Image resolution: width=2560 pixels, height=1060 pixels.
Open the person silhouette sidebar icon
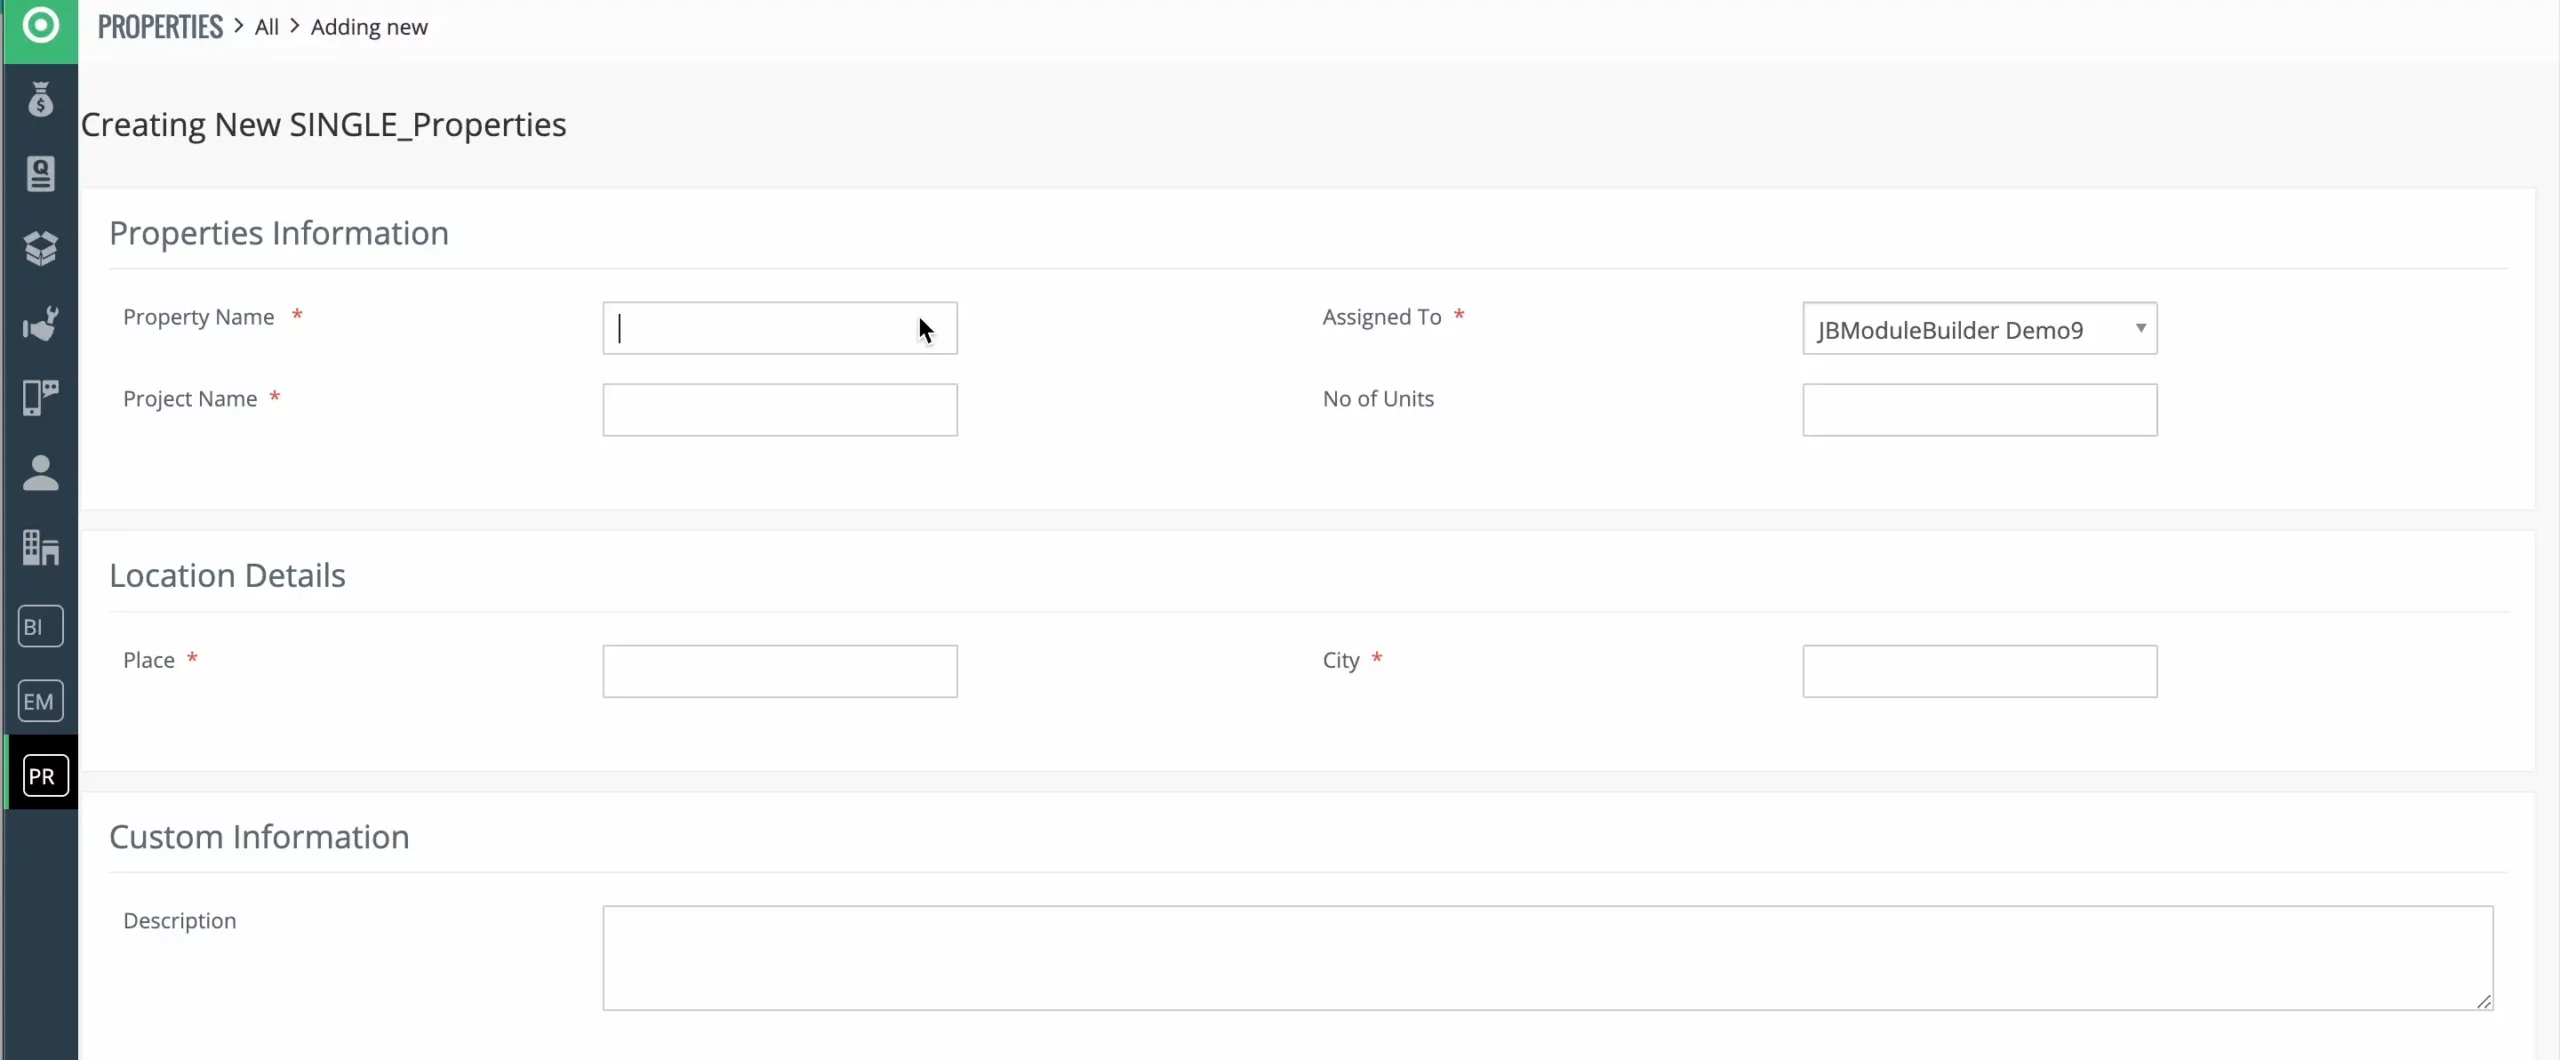pyautogui.click(x=40, y=473)
